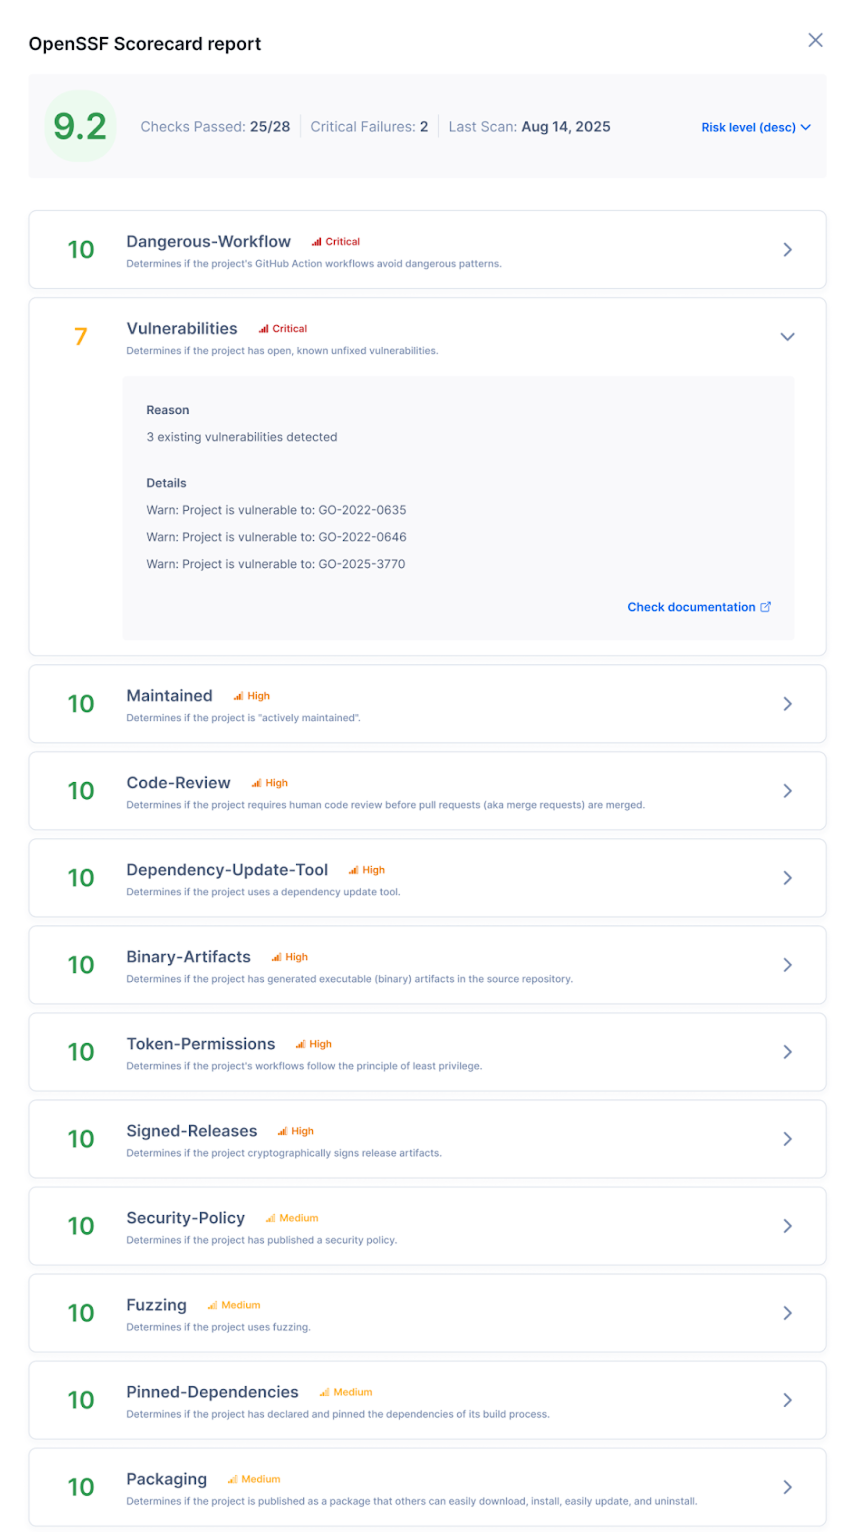Expand the Fuzzing check row
The image size is (855, 1532).
tap(787, 1313)
